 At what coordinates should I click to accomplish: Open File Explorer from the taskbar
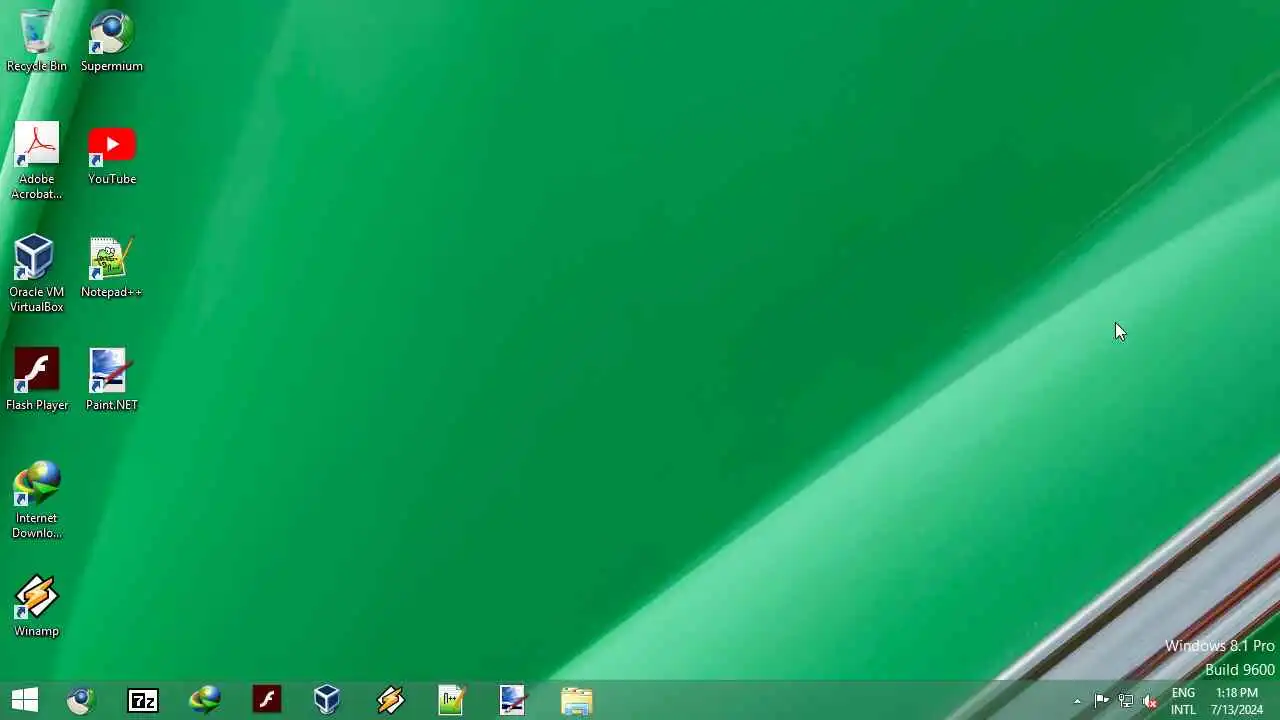[576, 700]
